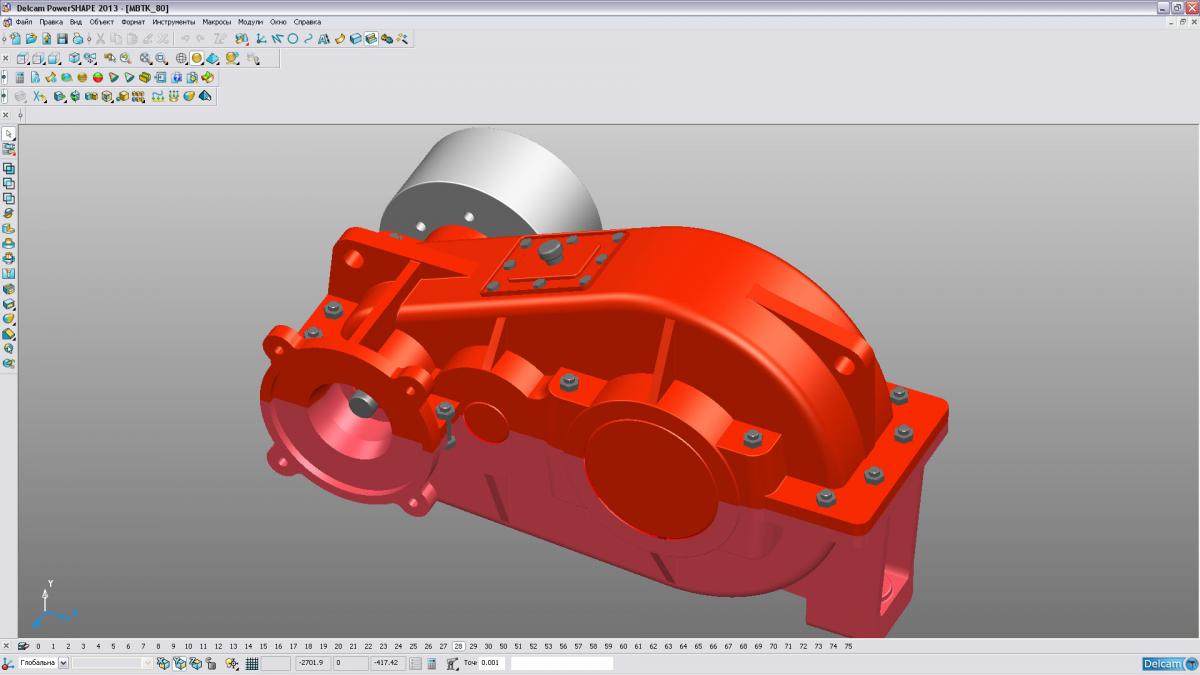
Task: Open the Файл menu
Action: 24,21
